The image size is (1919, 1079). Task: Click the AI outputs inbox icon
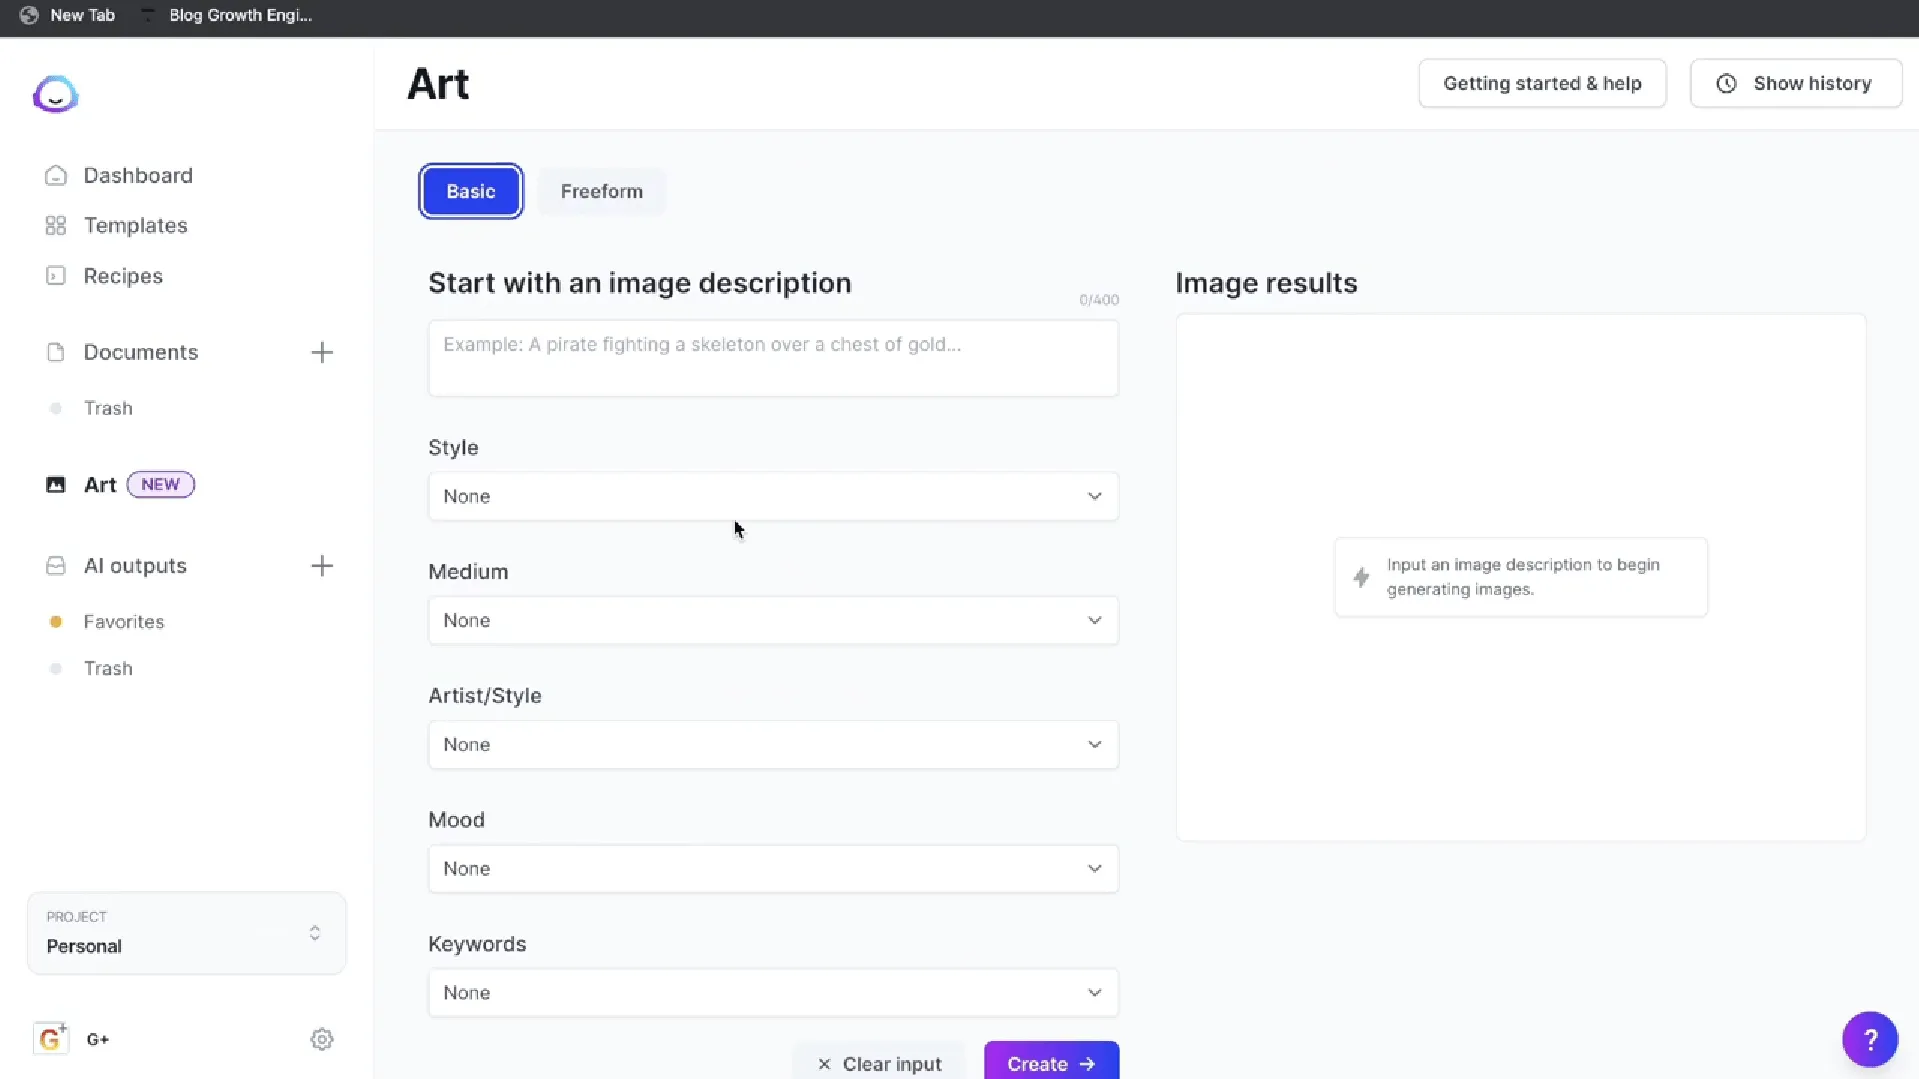point(56,566)
